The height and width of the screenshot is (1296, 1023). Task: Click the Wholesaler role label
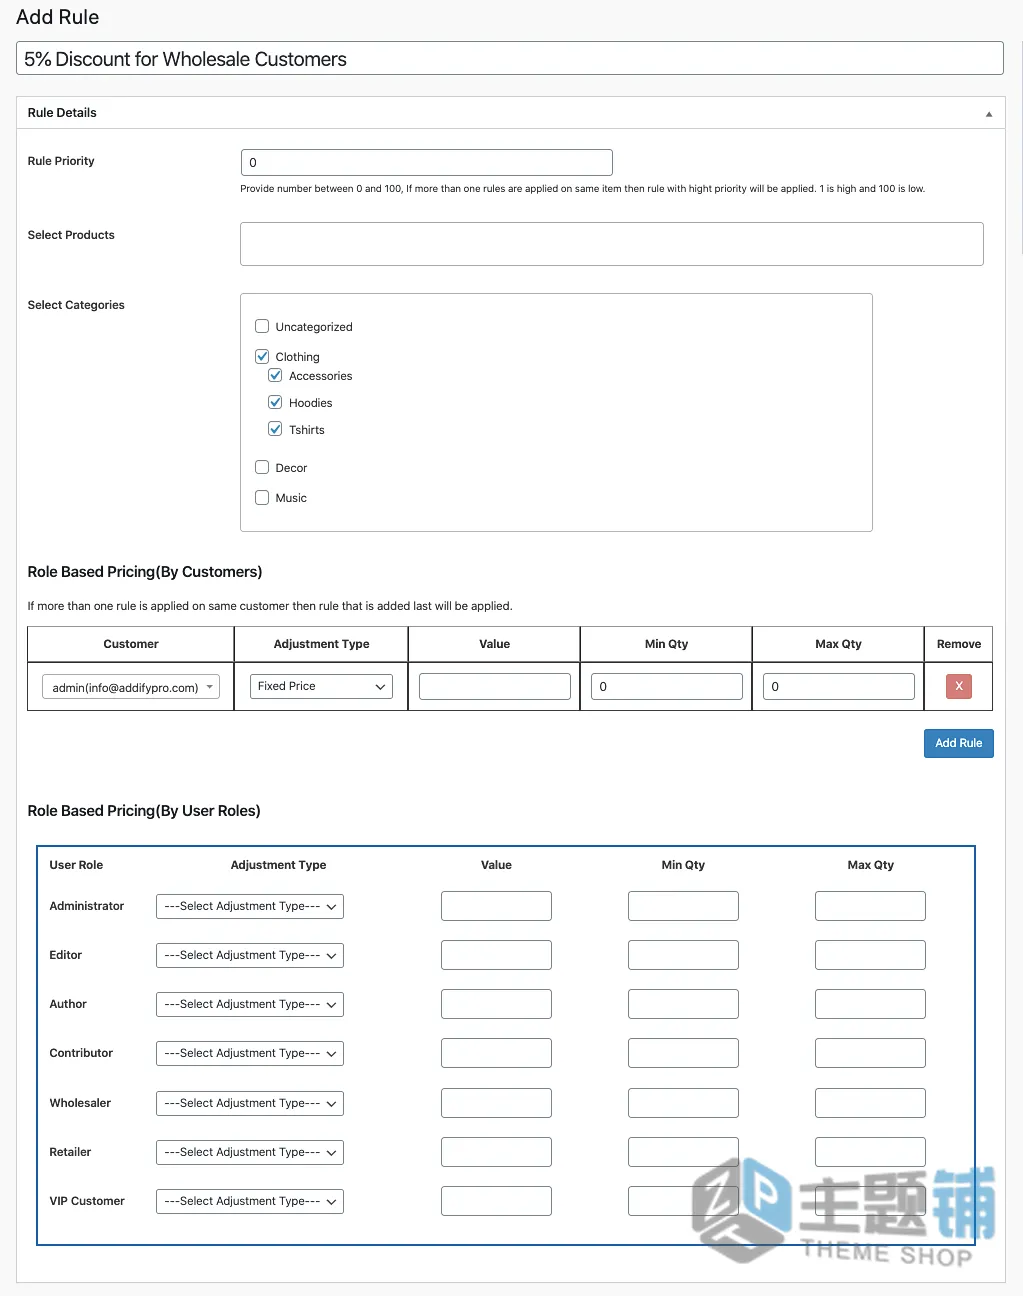(80, 1103)
